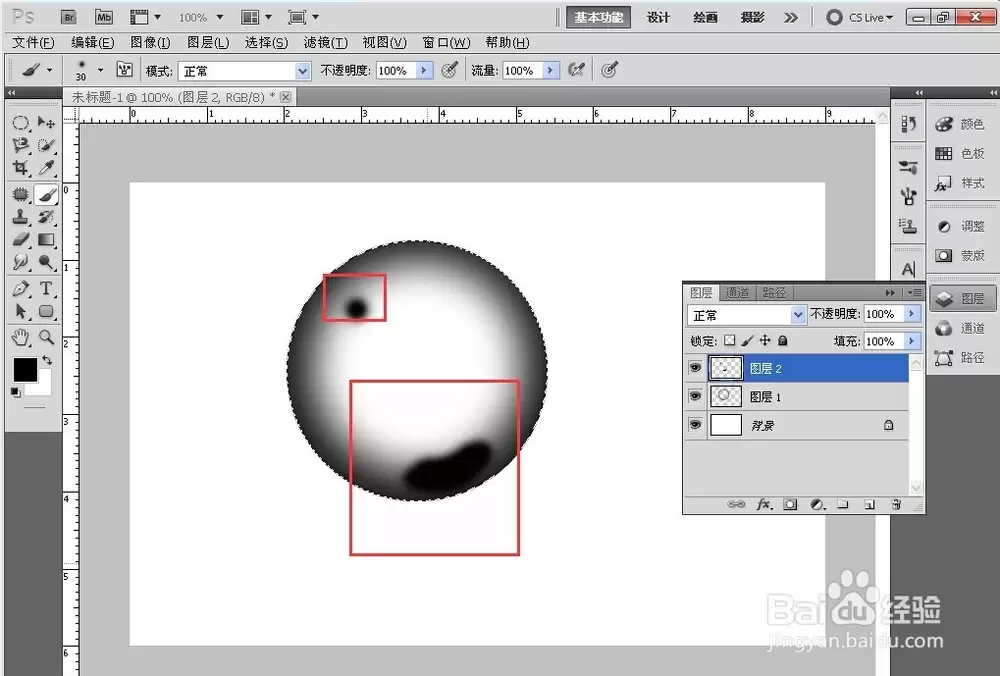Toggle the brush panel button

pos(124,70)
